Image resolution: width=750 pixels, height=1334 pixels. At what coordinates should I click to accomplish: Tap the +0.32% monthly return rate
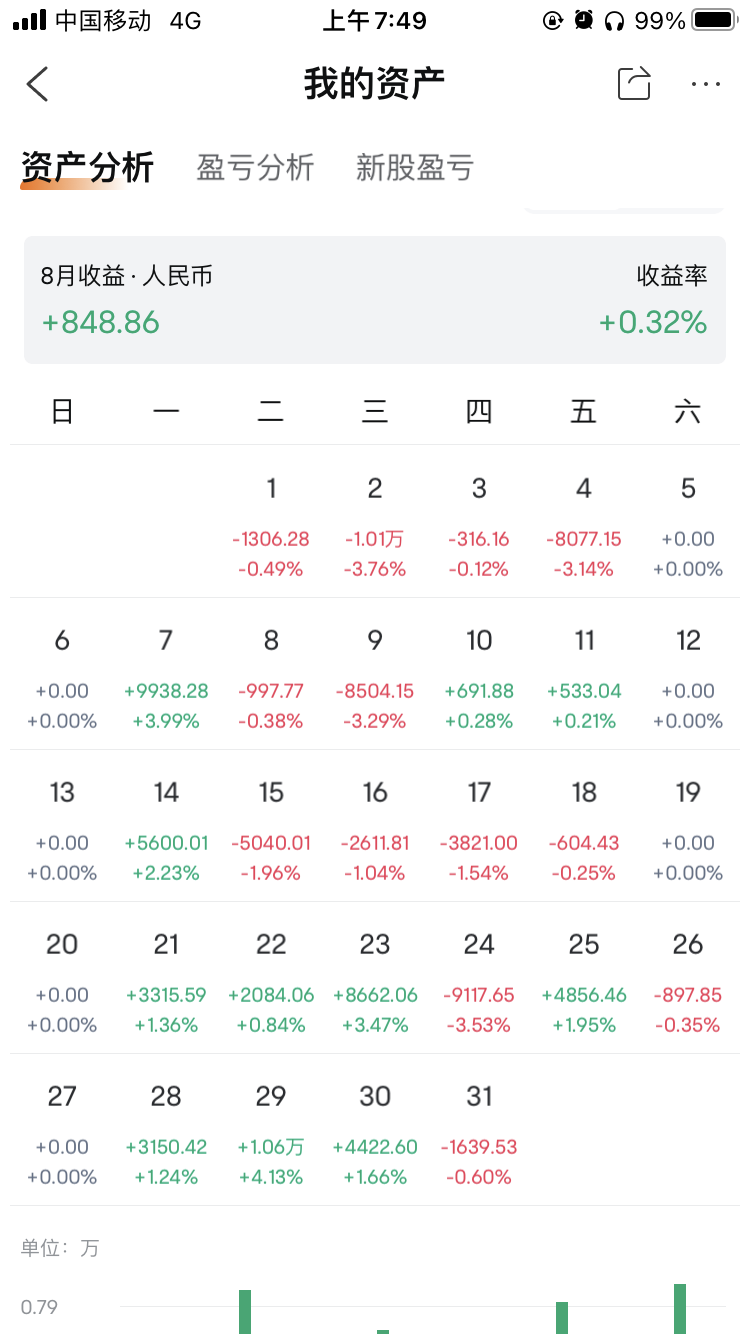(653, 322)
